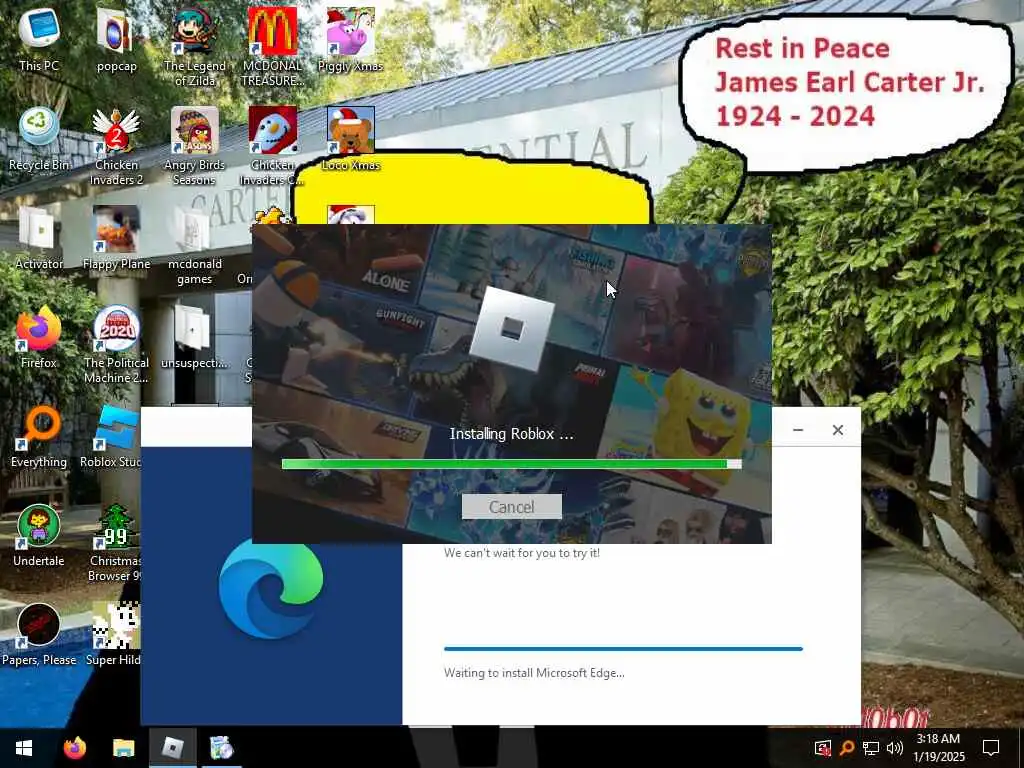Select the Activator desktop icon

(x=39, y=238)
